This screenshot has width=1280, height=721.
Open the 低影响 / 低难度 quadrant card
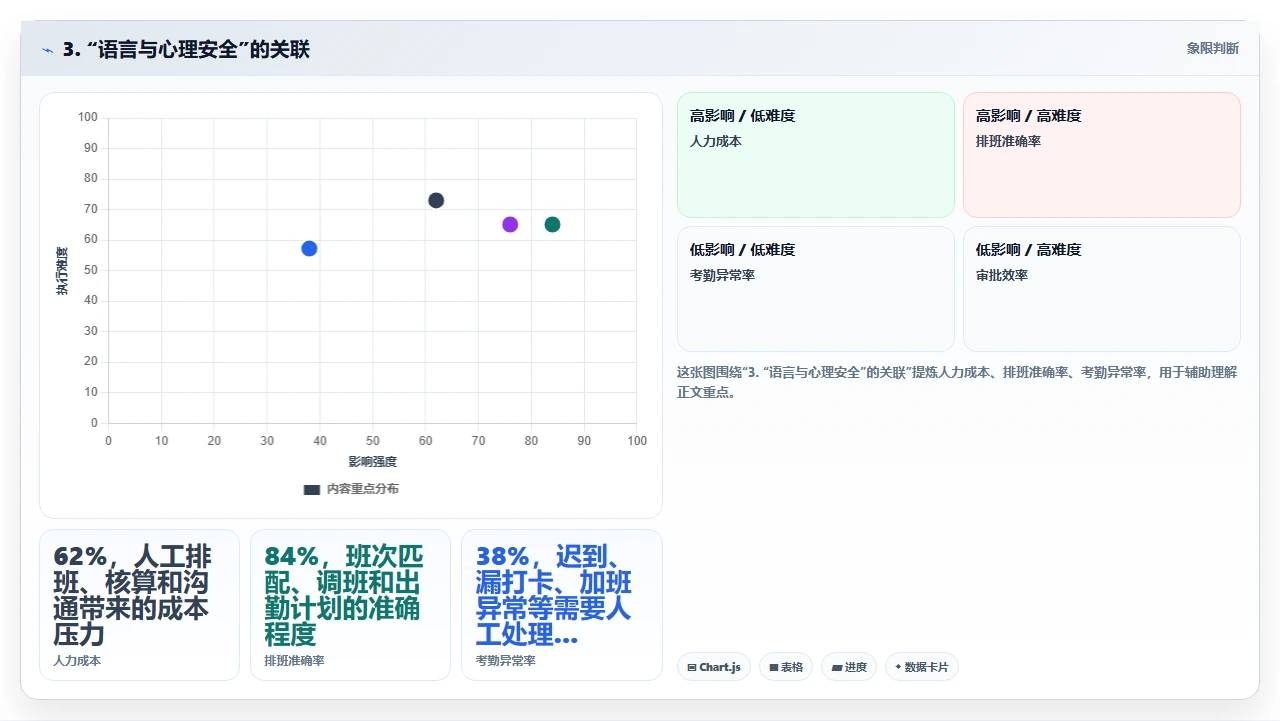(816, 289)
